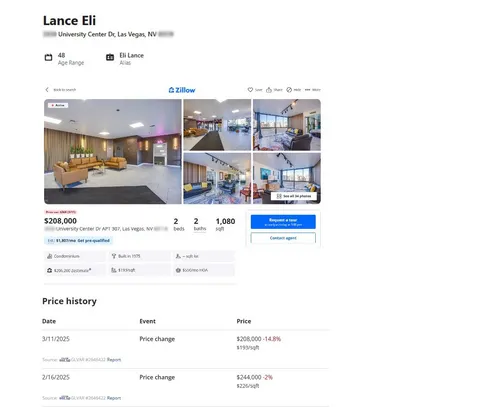Click the Hide listing icon
The width and height of the screenshot is (500, 407).
pyautogui.click(x=289, y=90)
